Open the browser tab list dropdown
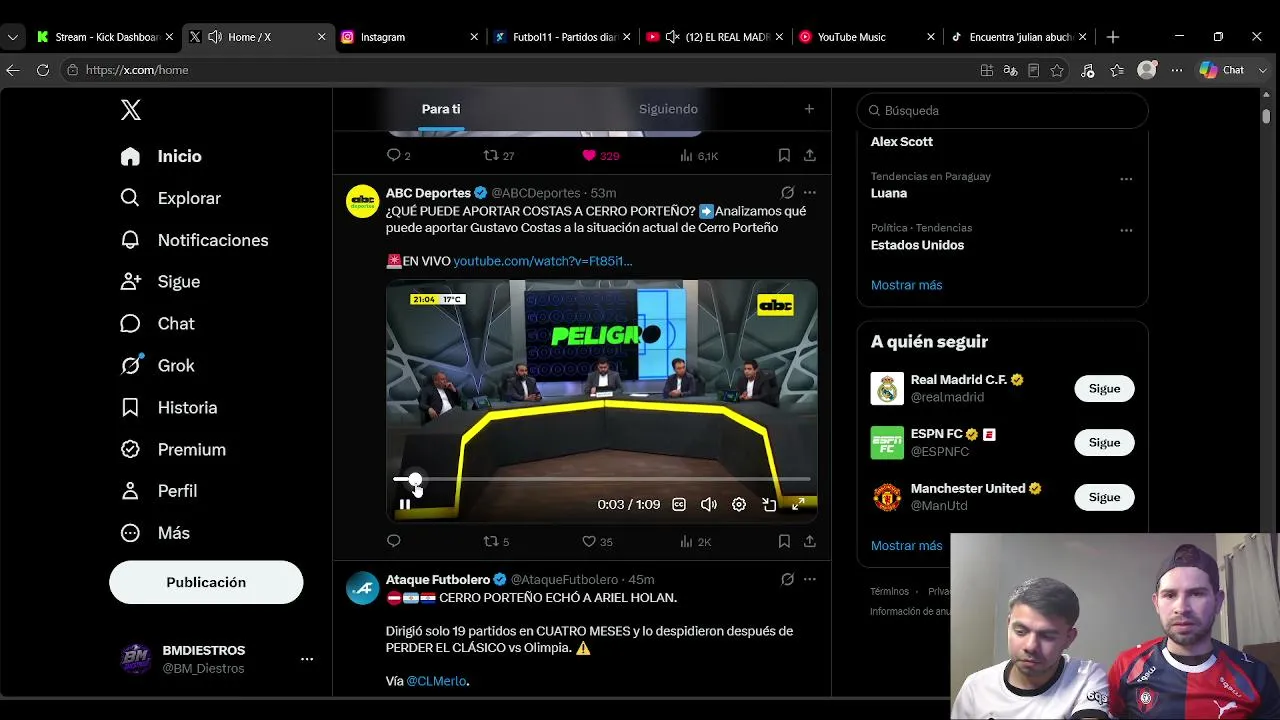1280x720 pixels. coord(13,37)
